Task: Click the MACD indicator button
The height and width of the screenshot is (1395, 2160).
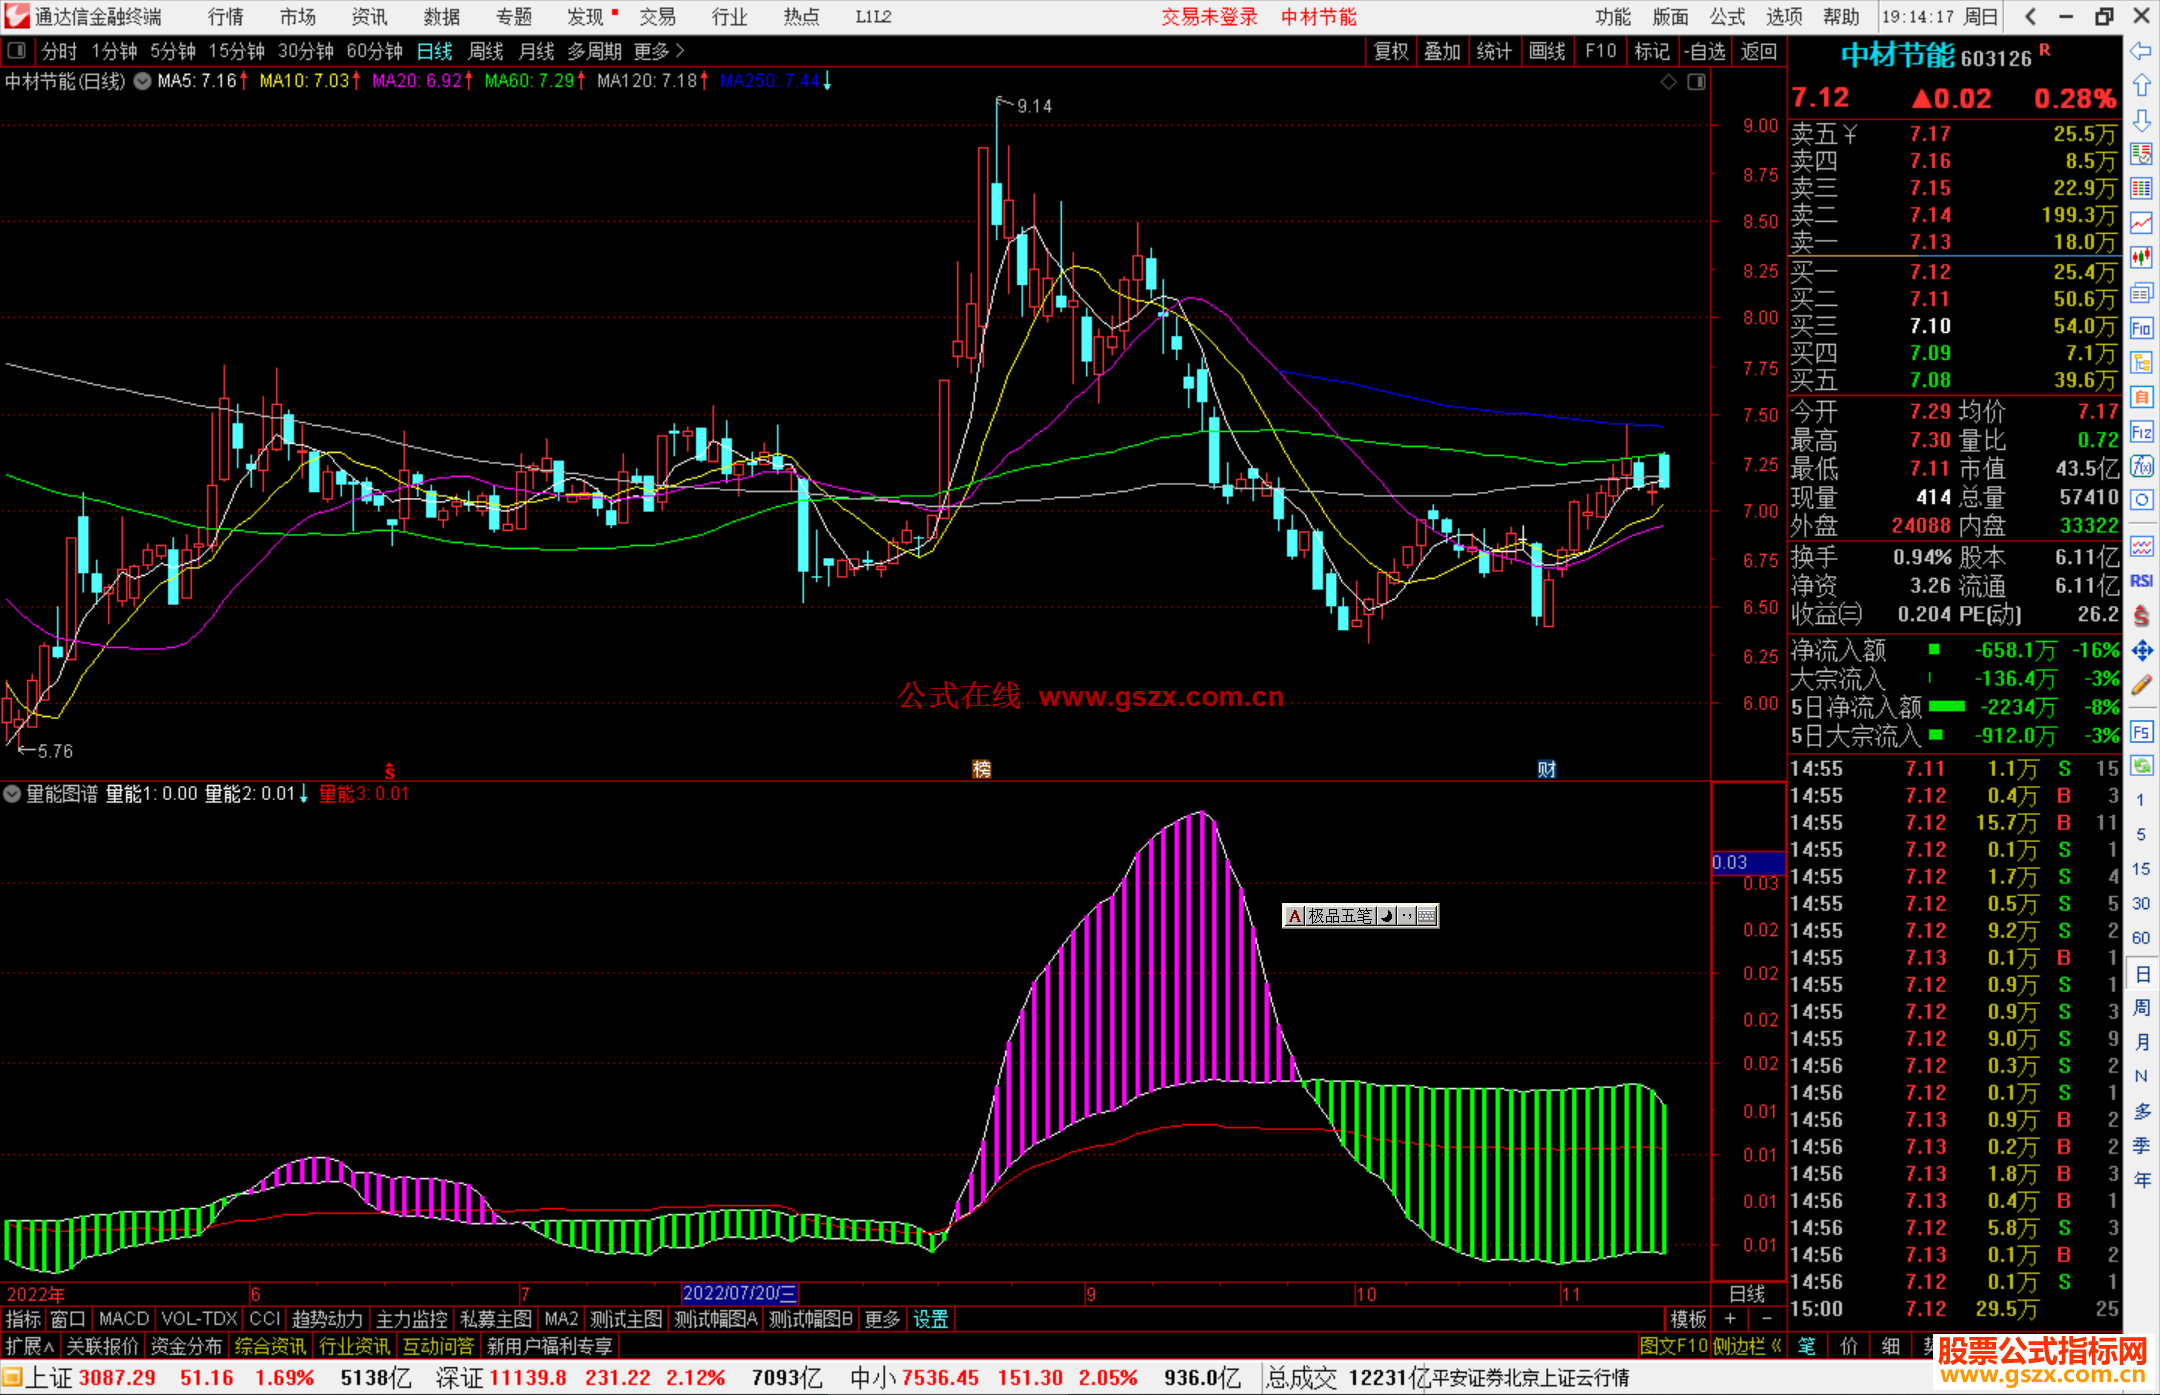Action: tap(123, 1319)
